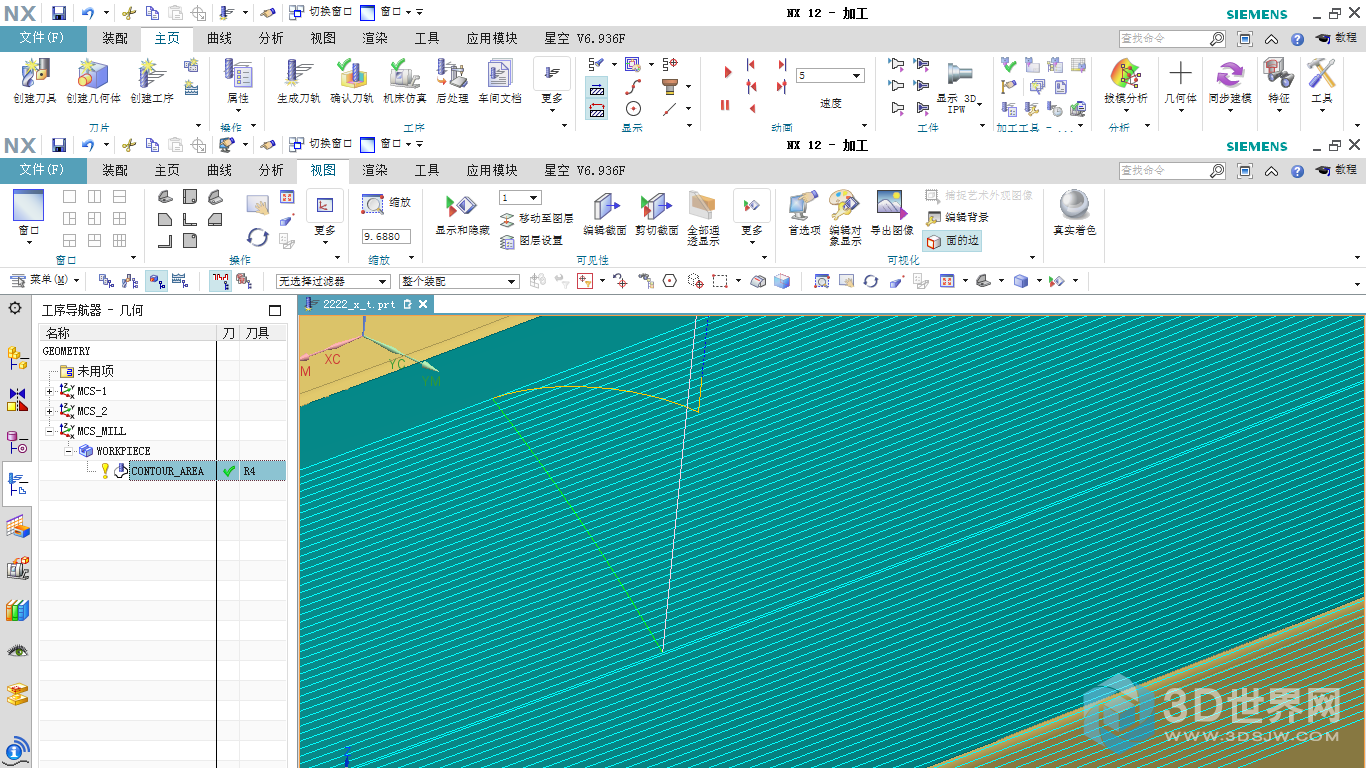Click the 创建刀具 (Create Tool) icon
The height and width of the screenshot is (768, 1366).
[x=35, y=74]
